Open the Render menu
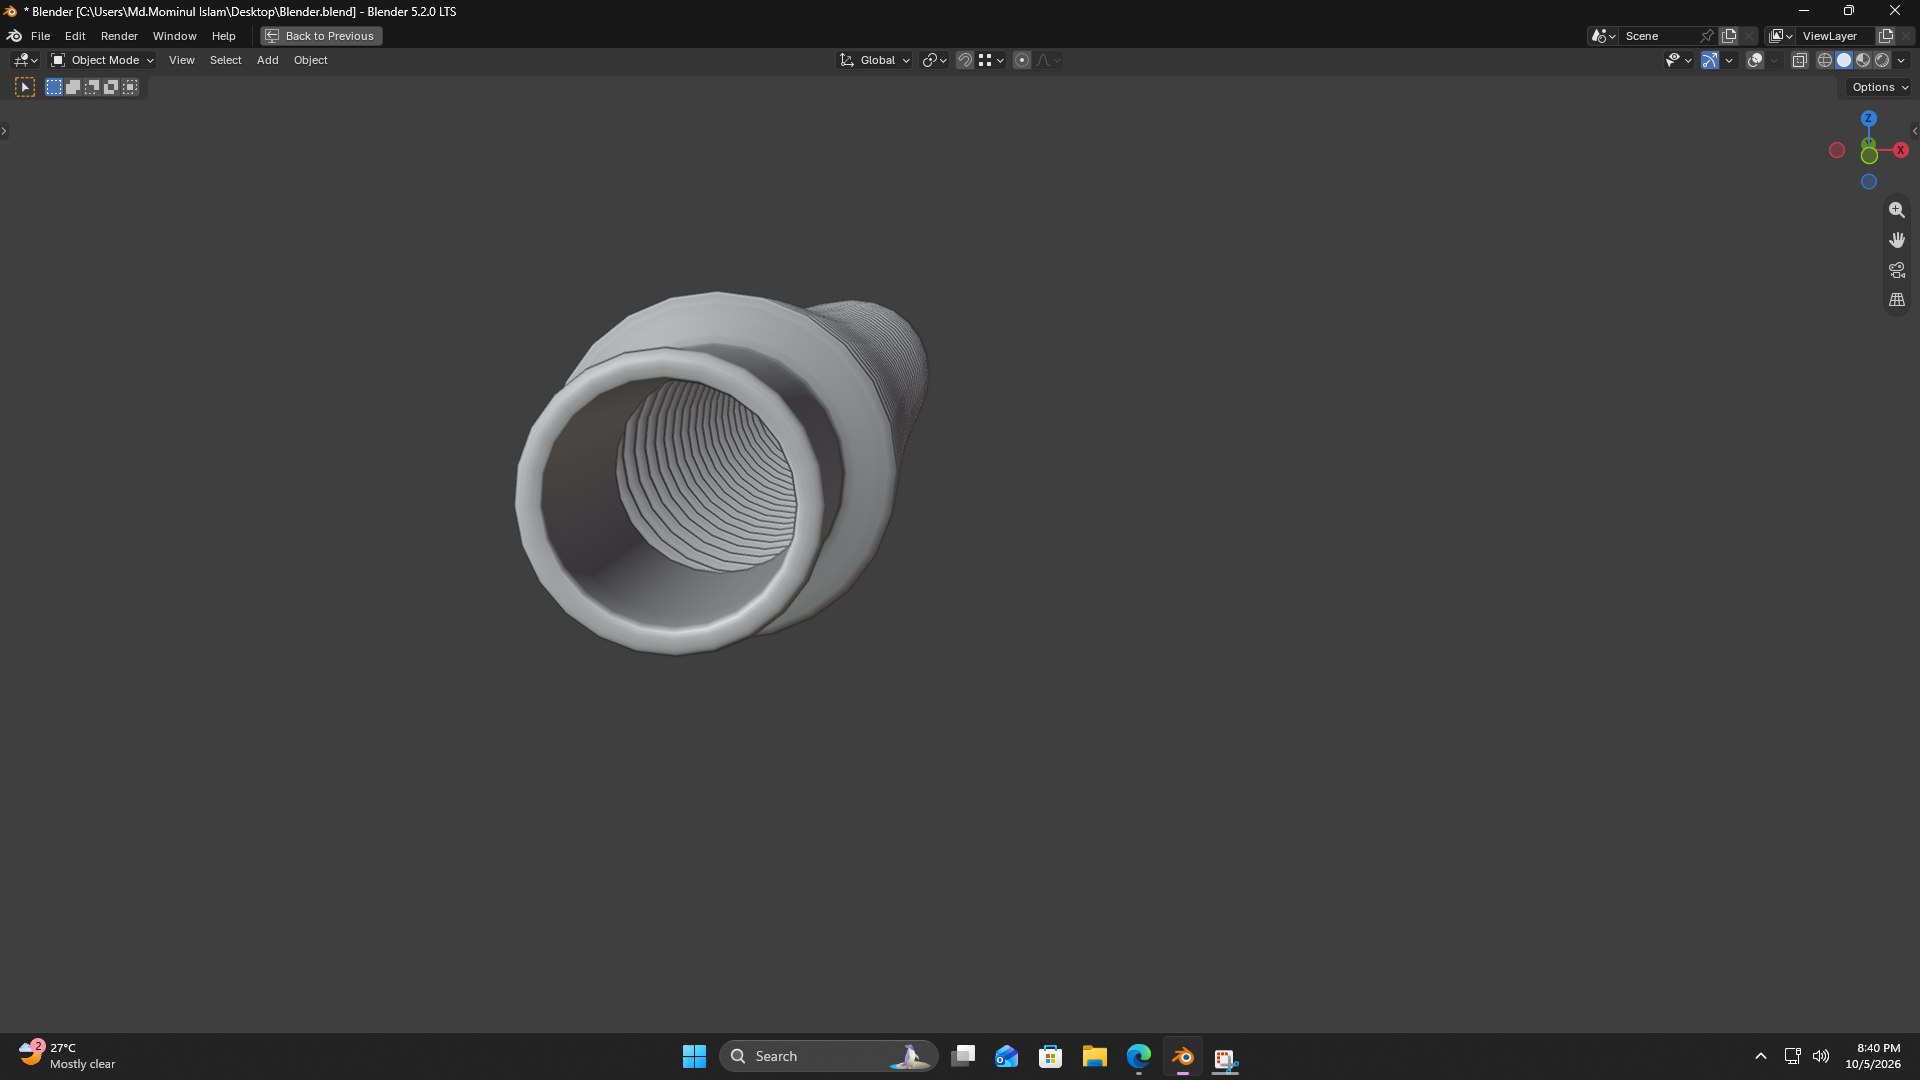 (x=119, y=36)
